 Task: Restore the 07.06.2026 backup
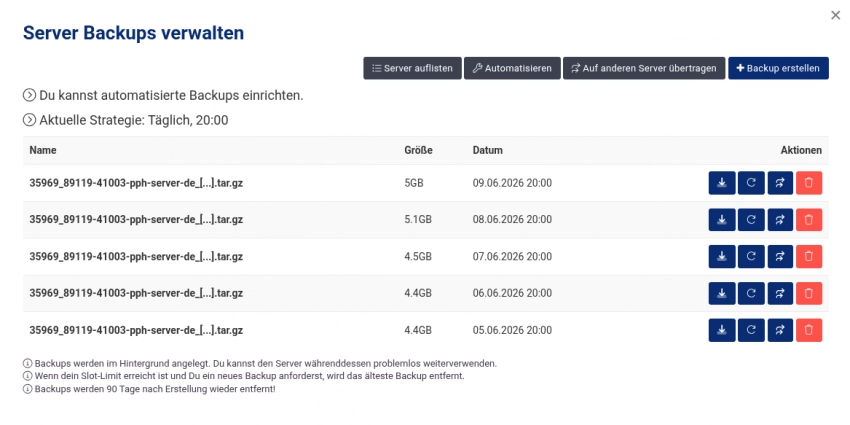coord(751,256)
